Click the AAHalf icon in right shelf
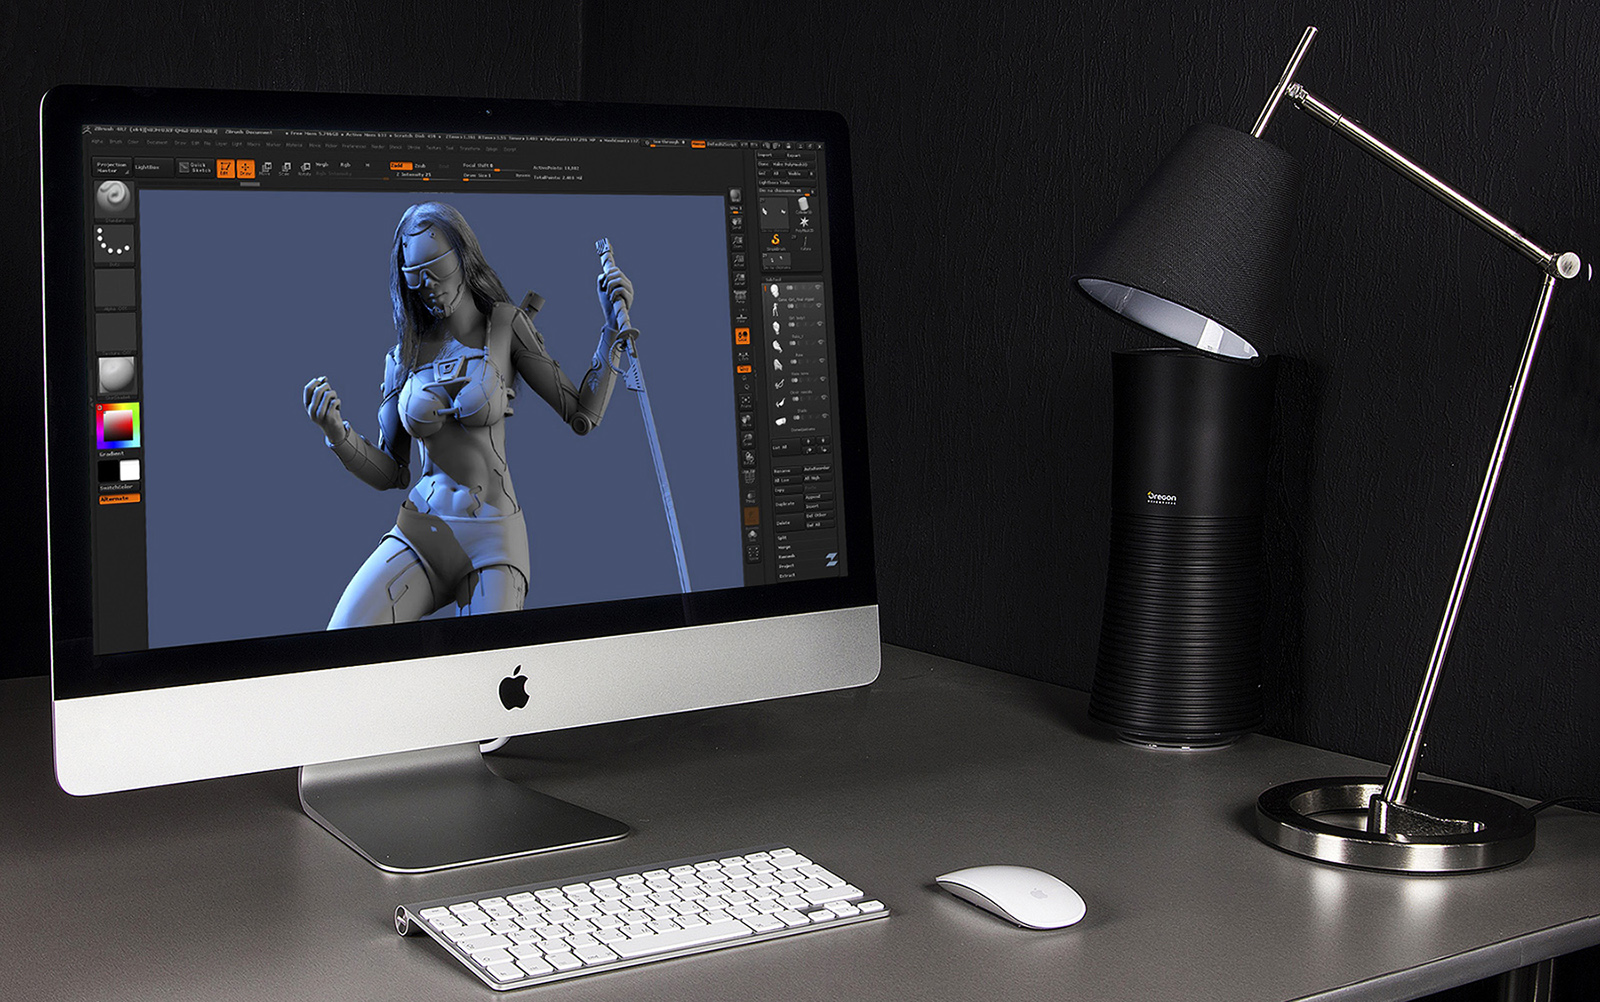This screenshot has height=1002, width=1600. coord(740,279)
